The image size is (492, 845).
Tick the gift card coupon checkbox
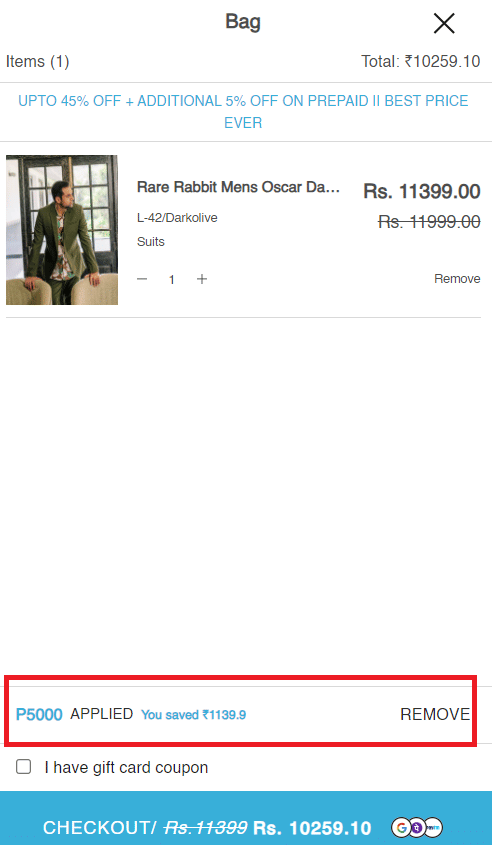23,767
